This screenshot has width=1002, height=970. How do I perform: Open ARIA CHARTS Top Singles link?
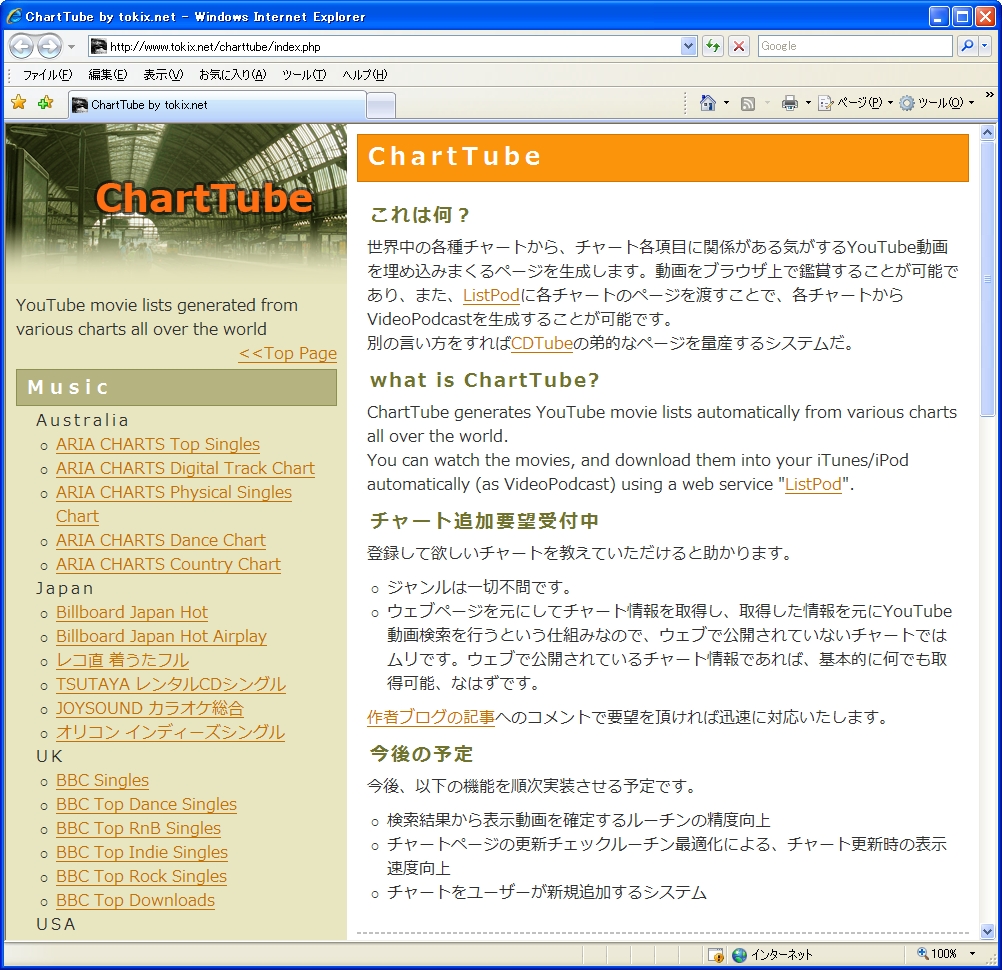coord(158,444)
